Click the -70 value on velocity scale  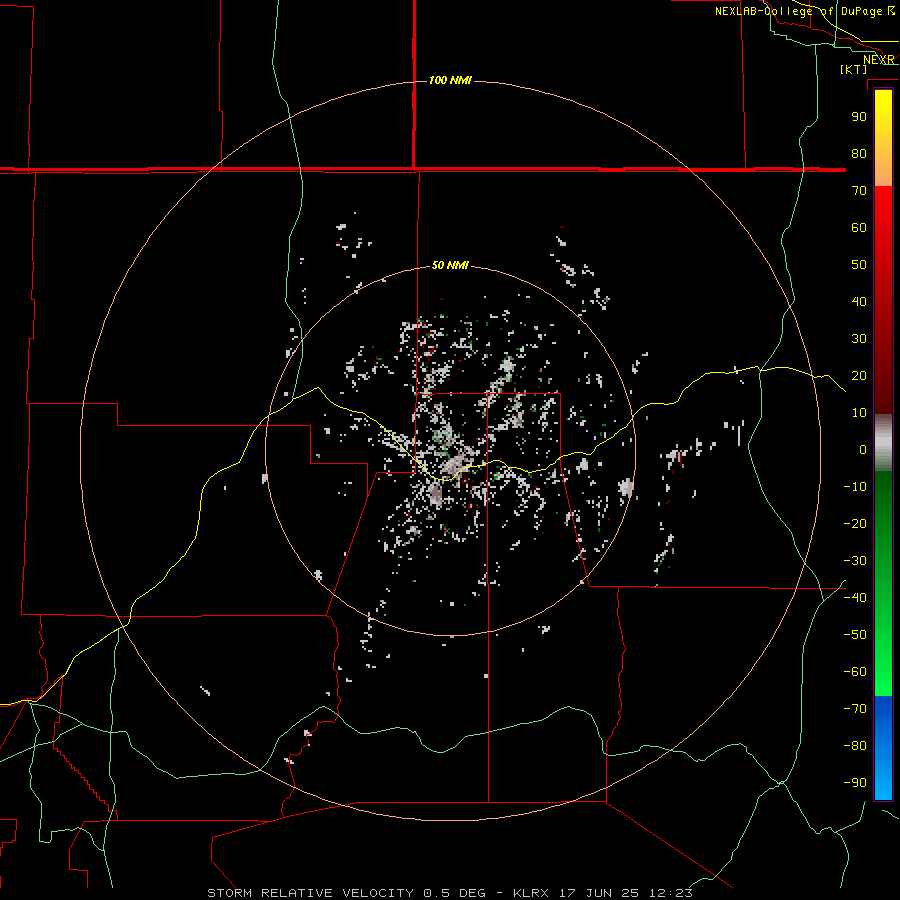[x=855, y=708]
